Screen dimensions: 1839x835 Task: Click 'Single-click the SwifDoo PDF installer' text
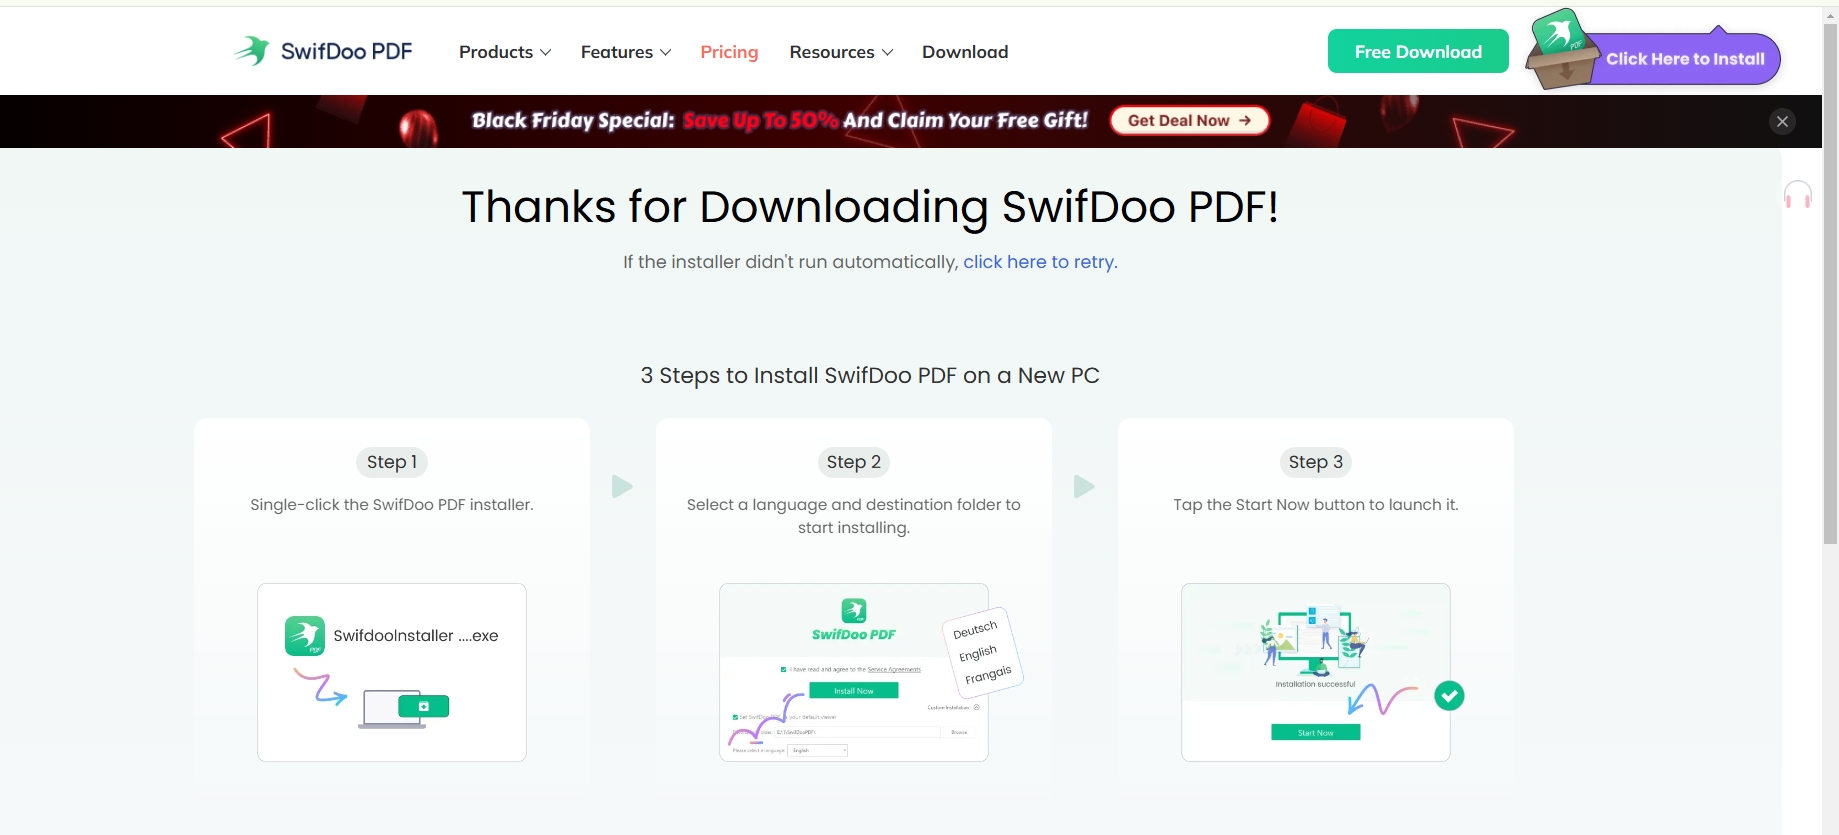[392, 505]
